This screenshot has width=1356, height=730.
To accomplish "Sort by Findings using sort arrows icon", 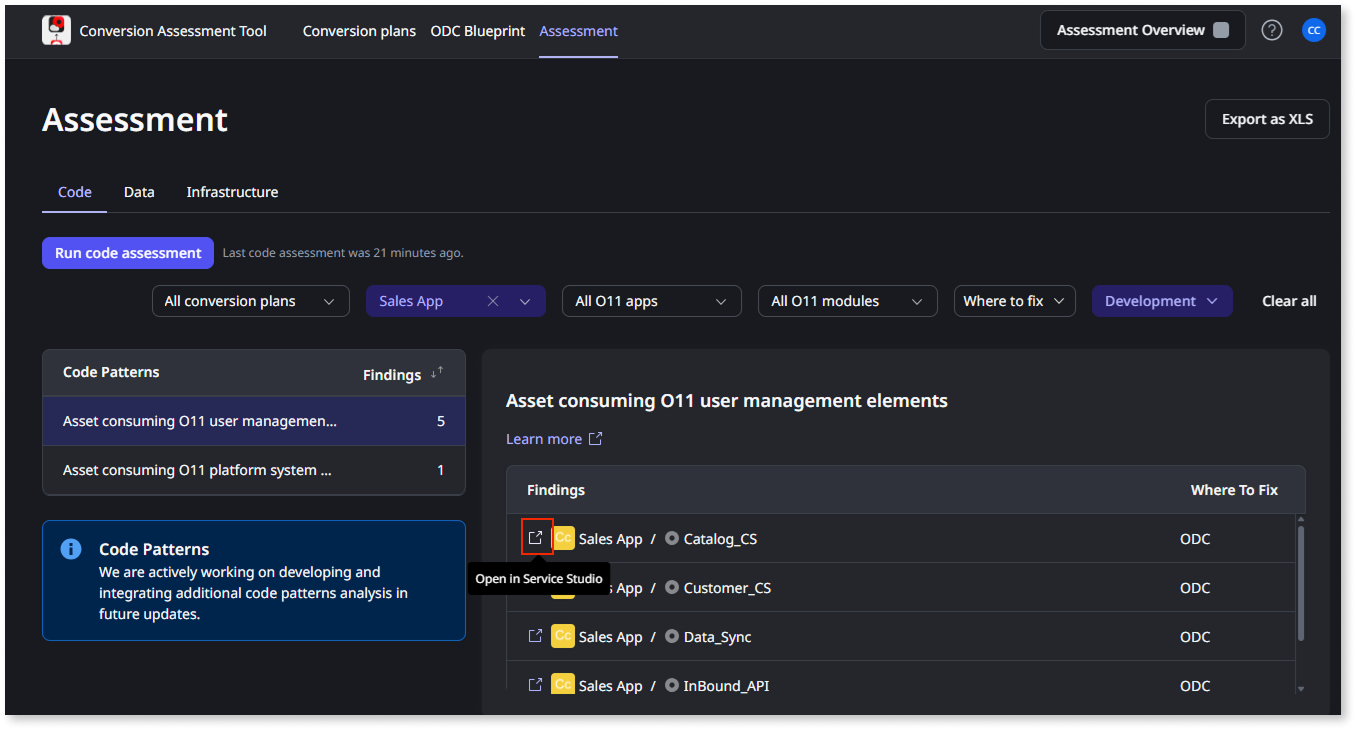I will [x=436, y=373].
